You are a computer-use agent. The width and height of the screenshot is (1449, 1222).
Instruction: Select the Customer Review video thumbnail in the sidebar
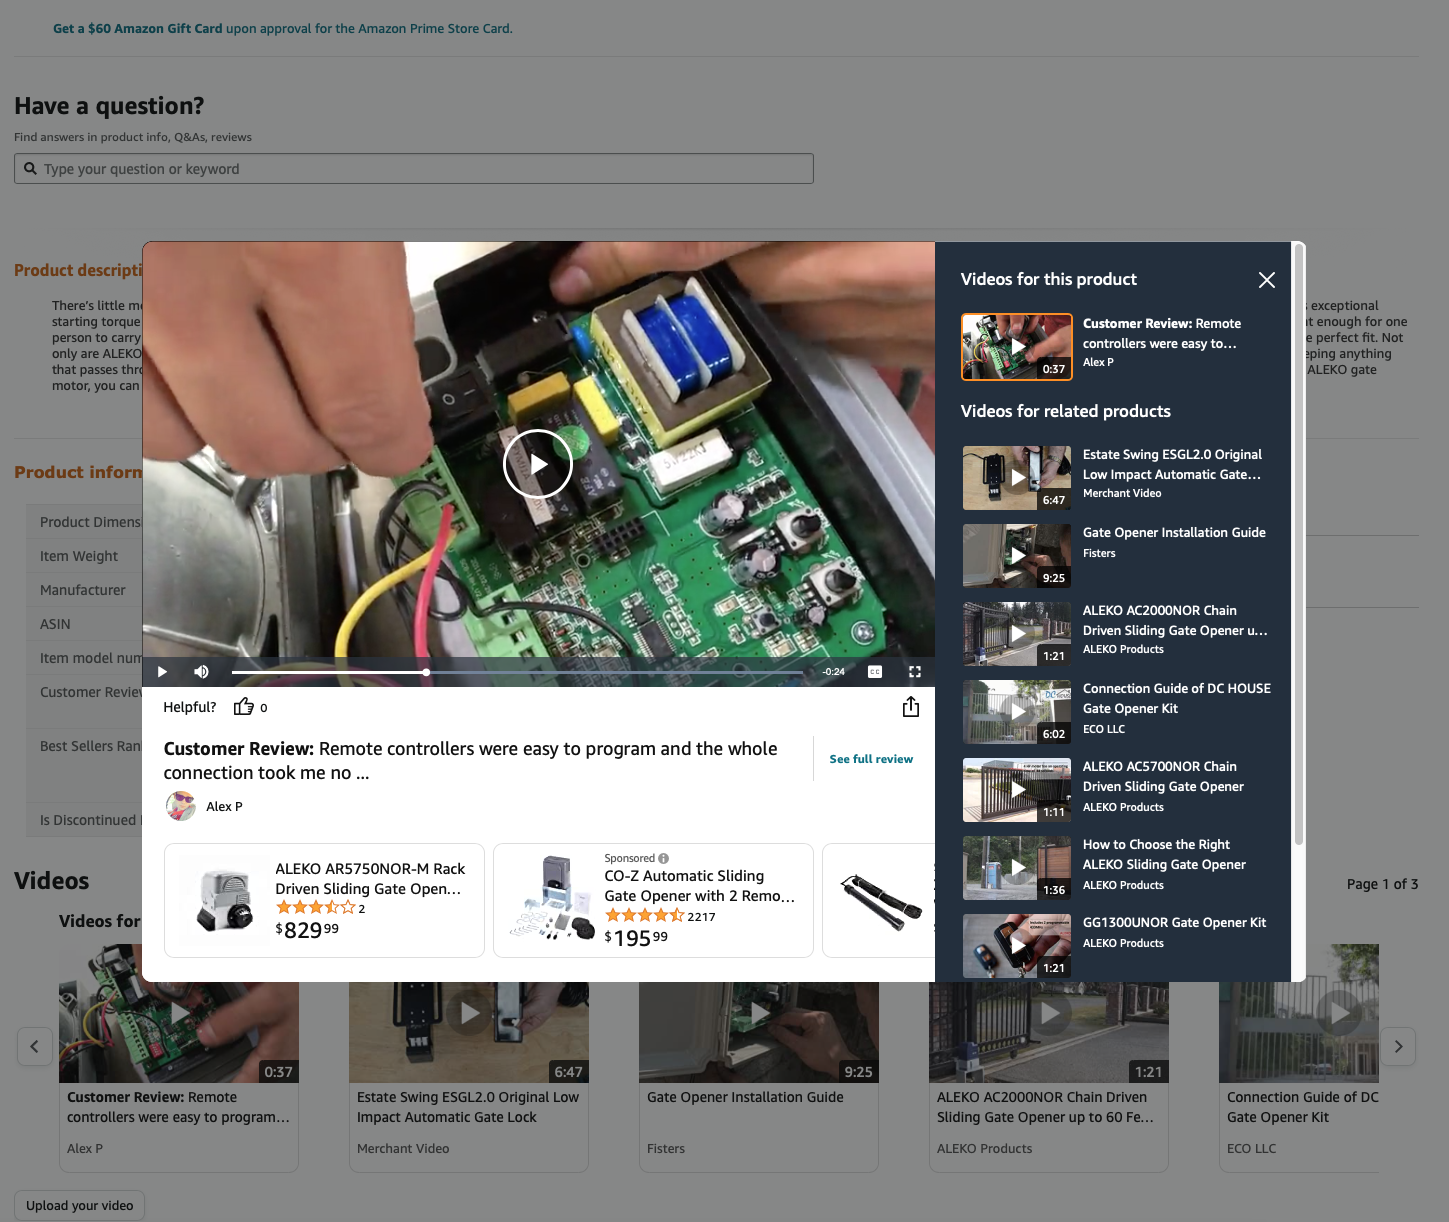(1017, 347)
